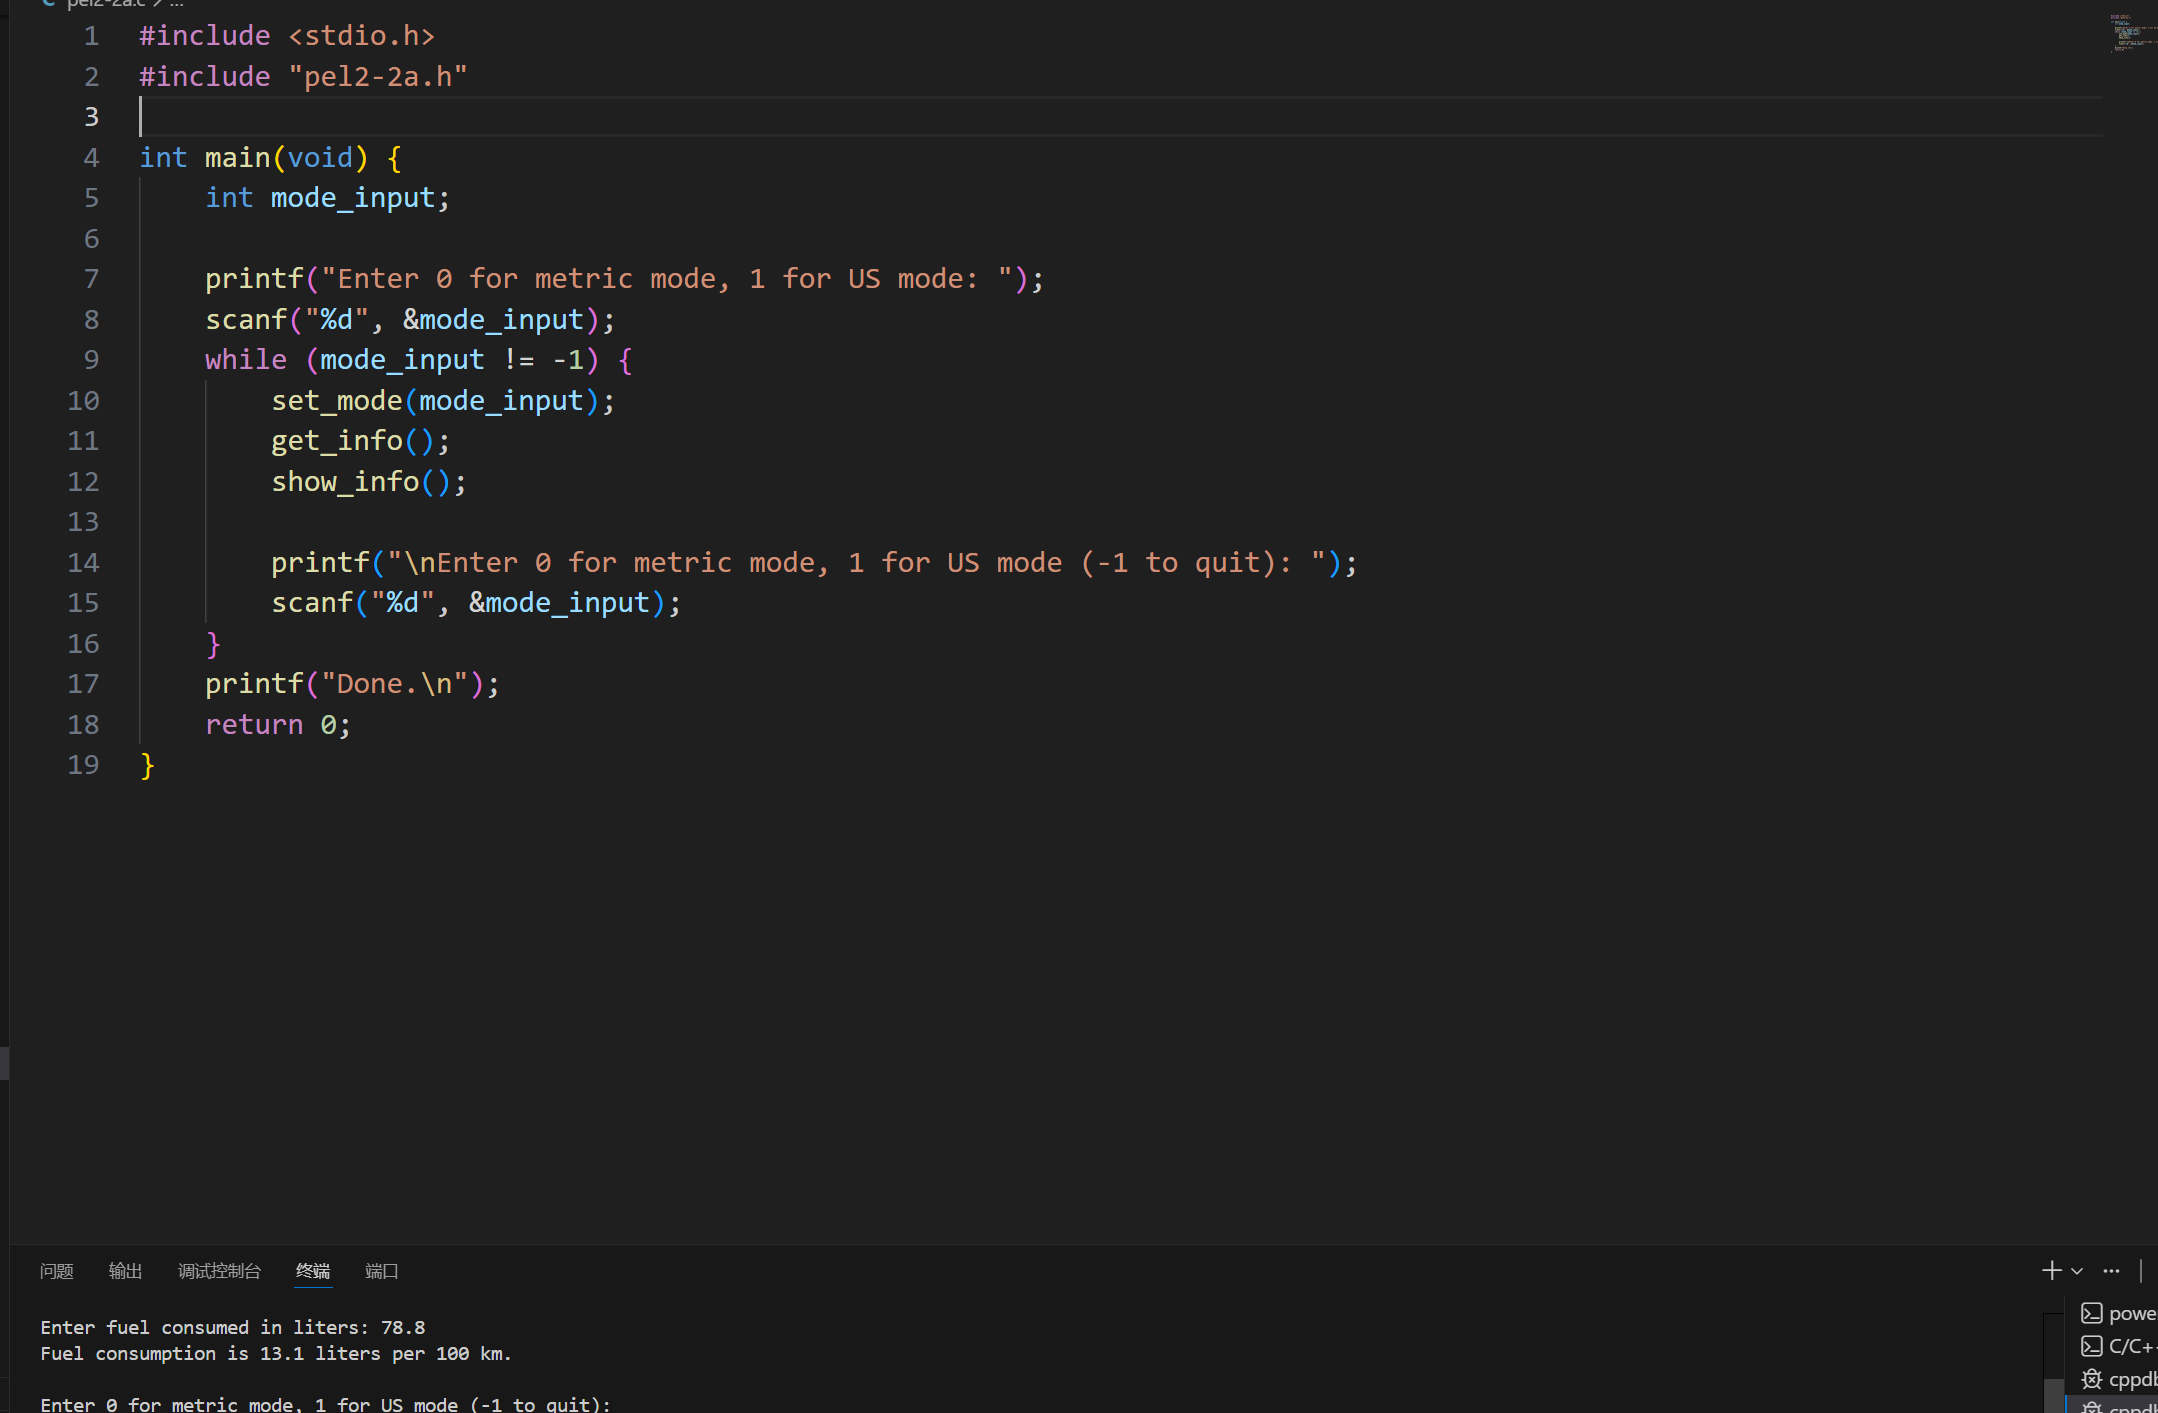Click the "pel2-2a.h" include string
Viewport: 2158px width, 1413px height.
pos(378,77)
